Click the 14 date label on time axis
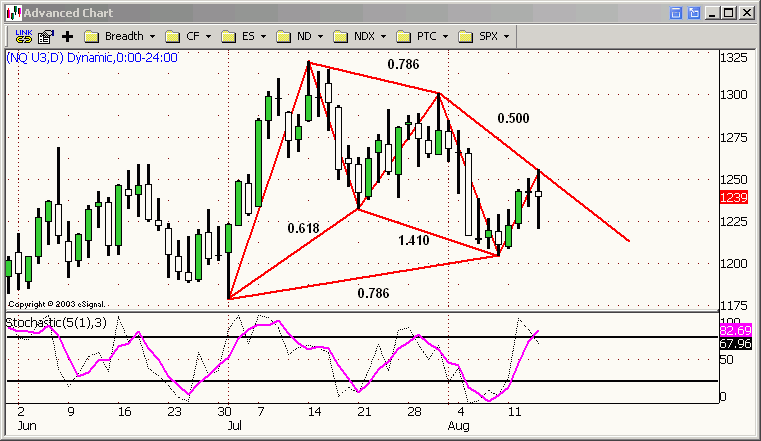 314,412
